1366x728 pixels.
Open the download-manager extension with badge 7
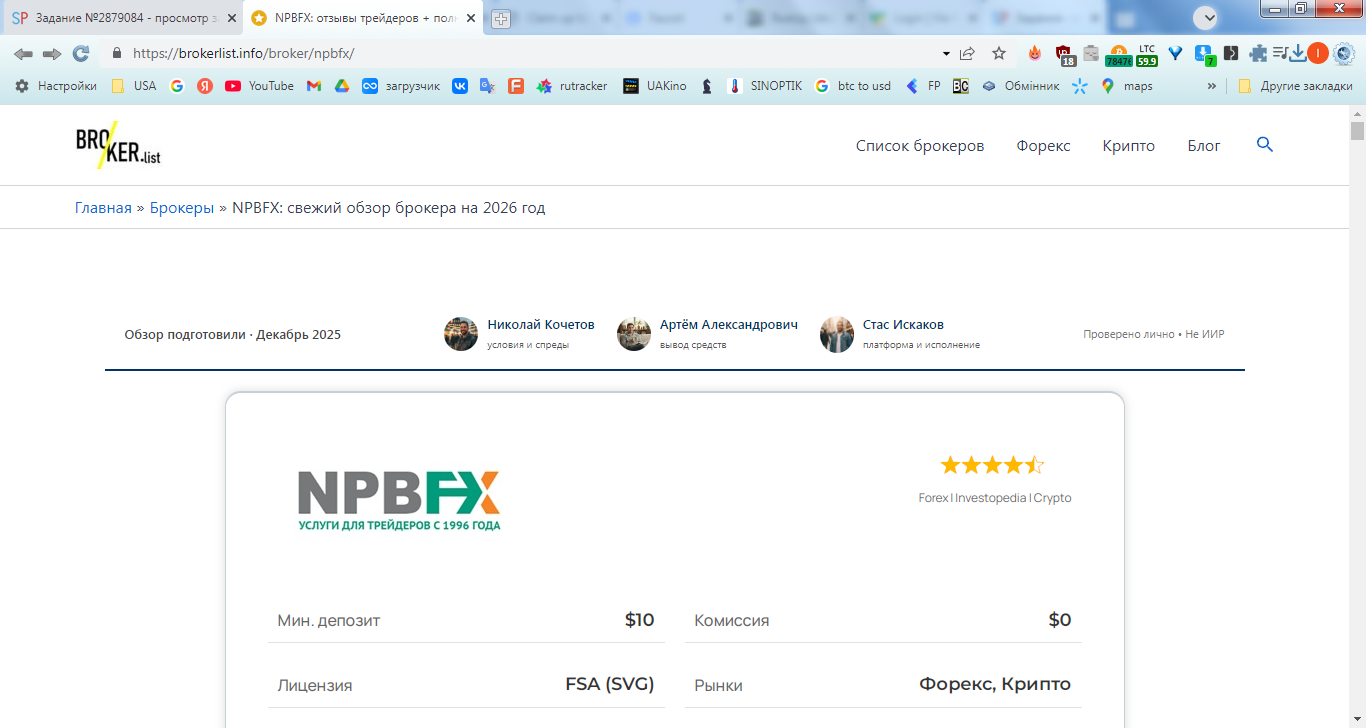pos(1205,55)
